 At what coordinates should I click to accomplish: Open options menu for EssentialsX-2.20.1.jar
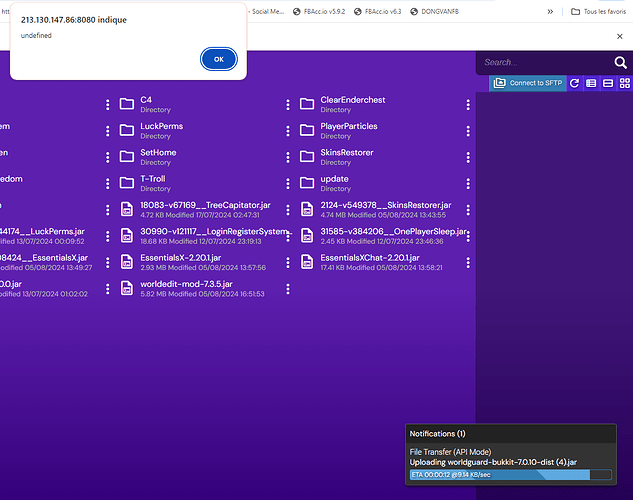tap(288, 262)
